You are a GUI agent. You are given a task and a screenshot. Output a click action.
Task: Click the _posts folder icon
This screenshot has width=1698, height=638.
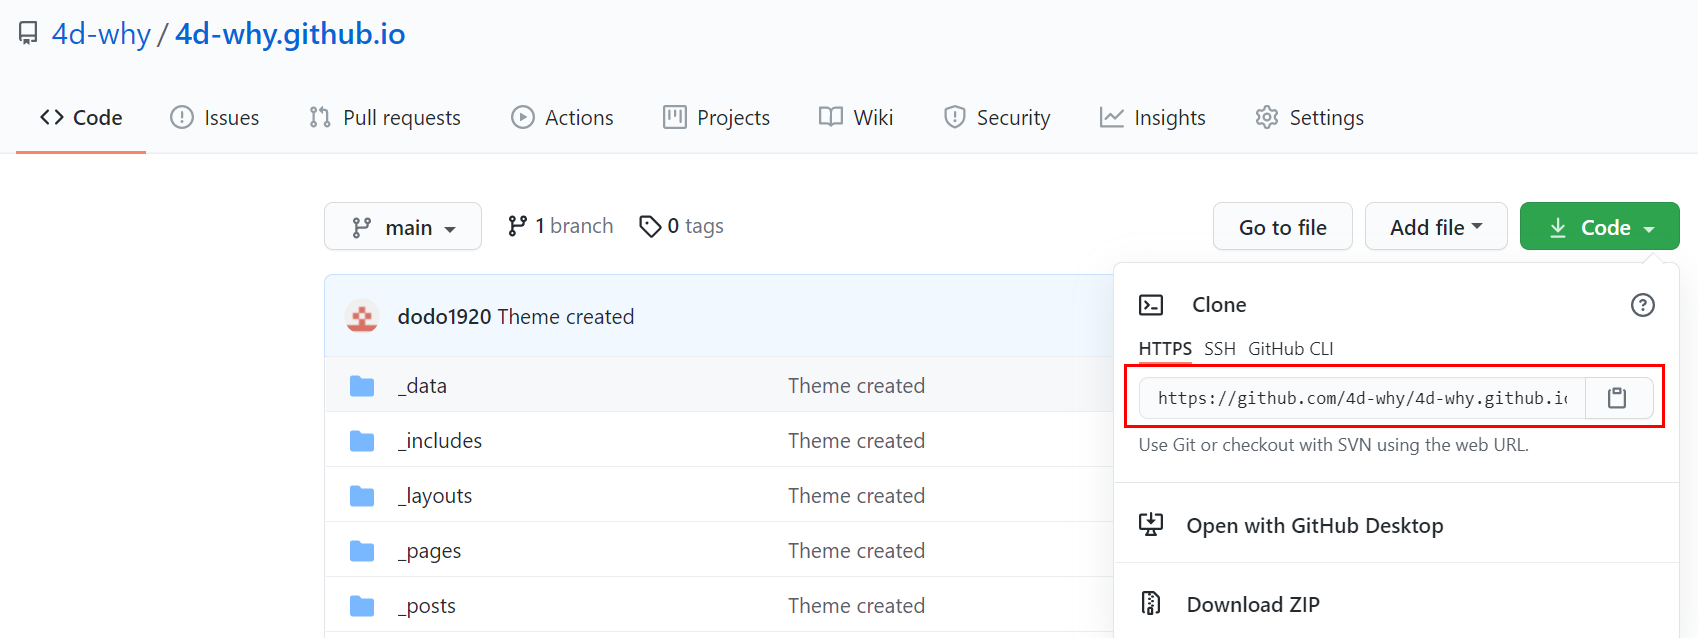pos(362,606)
